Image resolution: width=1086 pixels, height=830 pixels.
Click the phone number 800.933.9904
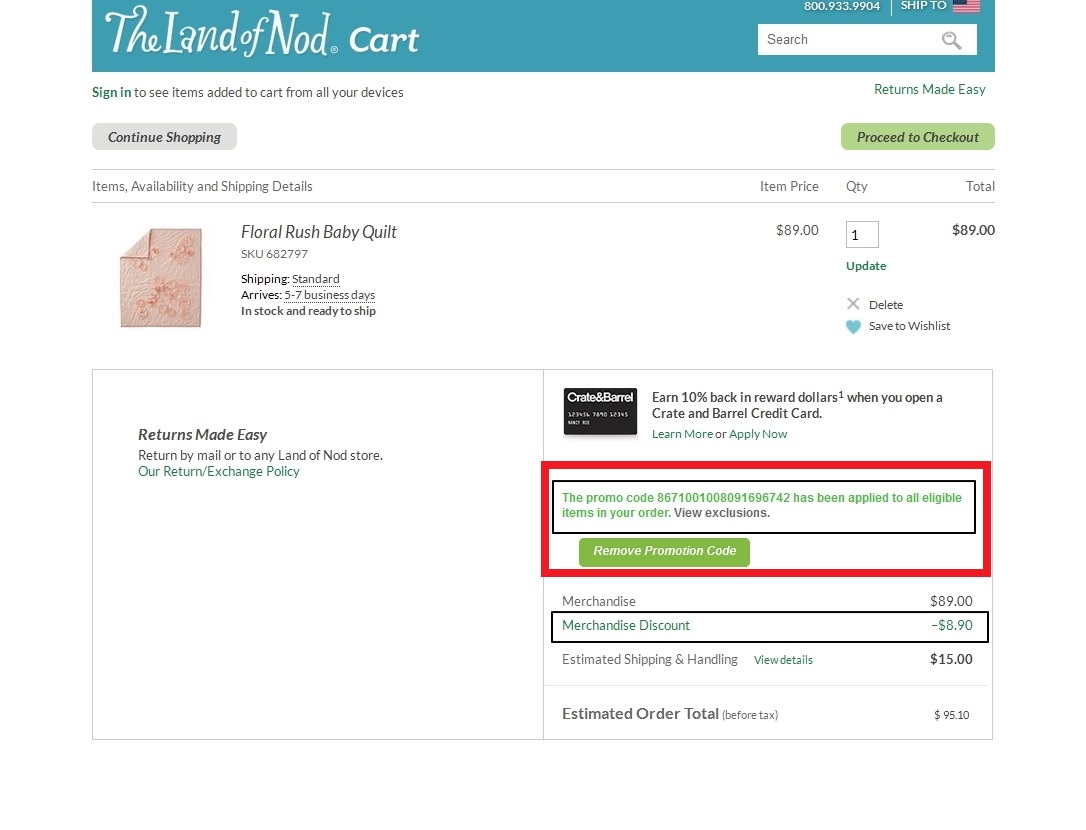(842, 6)
